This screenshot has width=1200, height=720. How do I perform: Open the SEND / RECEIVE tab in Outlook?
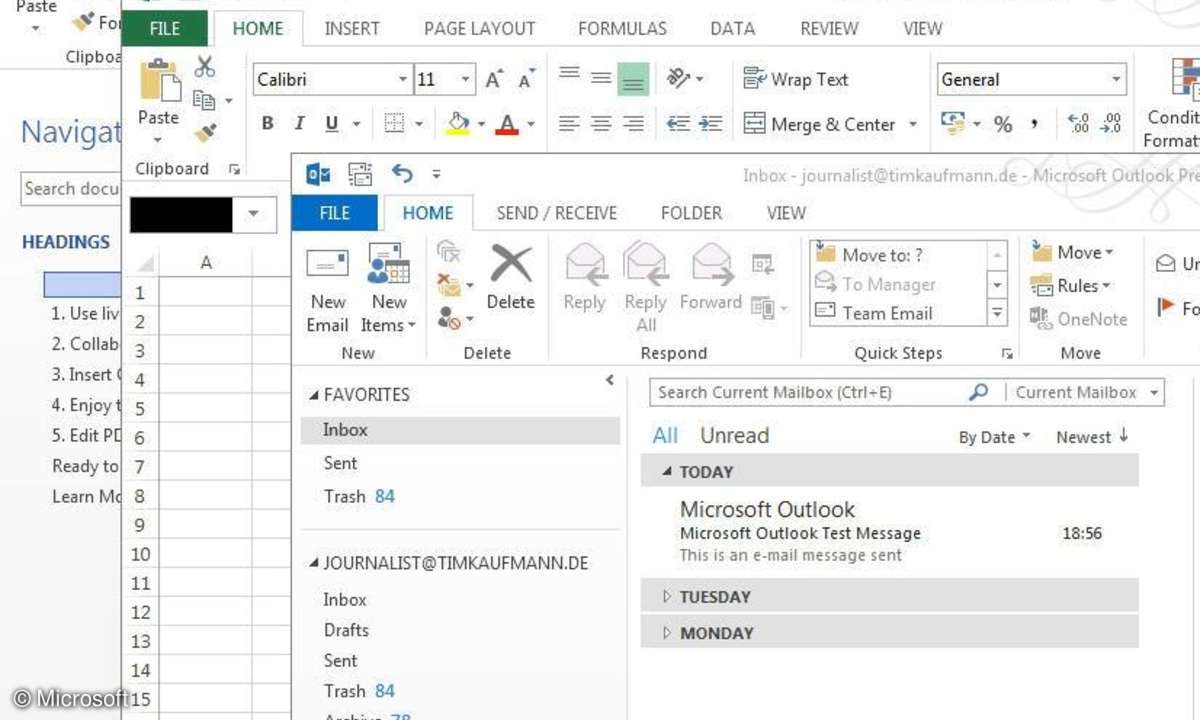557,213
